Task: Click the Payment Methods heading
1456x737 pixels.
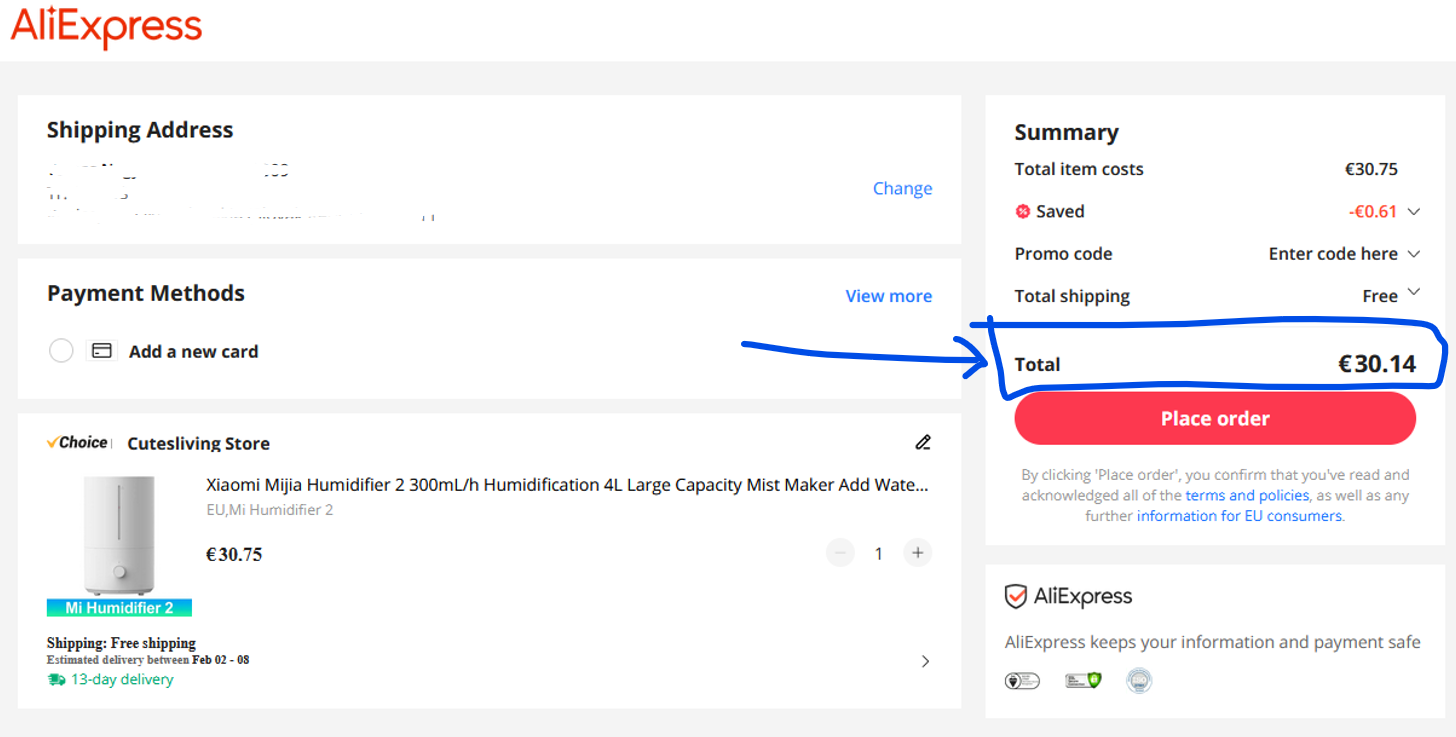Action: [146, 293]
